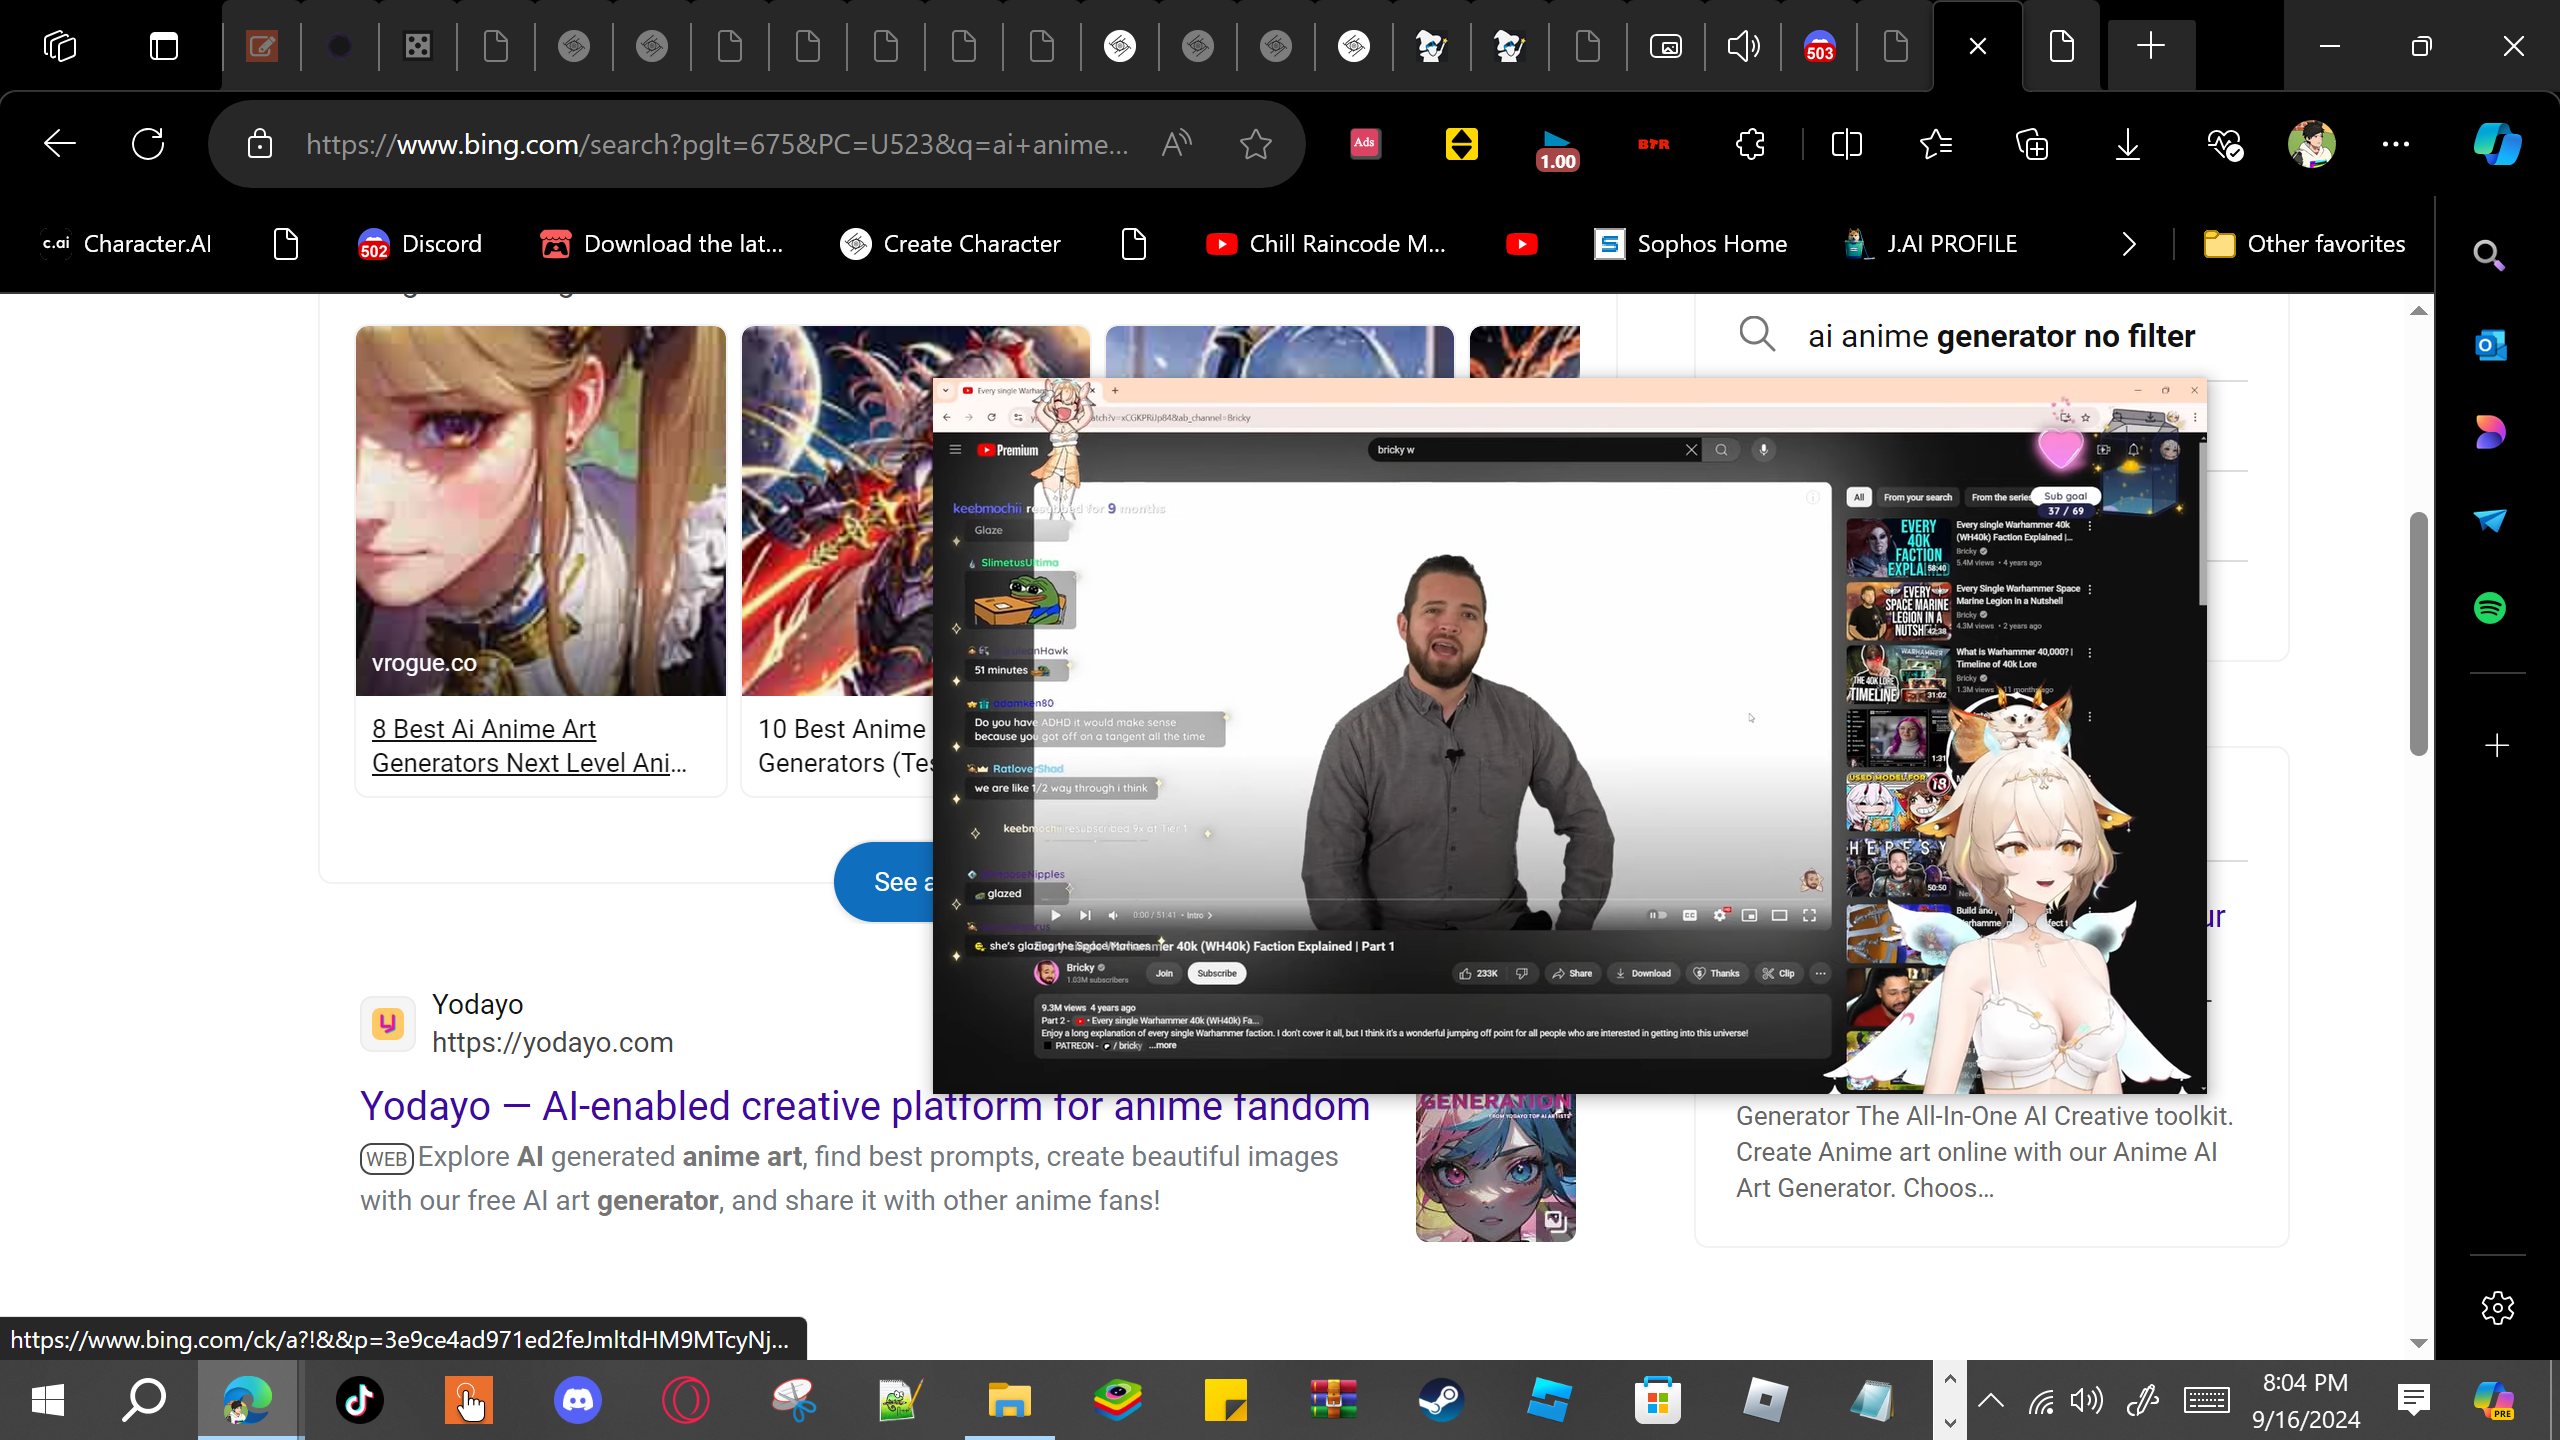This screenshot has height=1440, width=2560.
Task: Show hidden system tray icons
Action: coord(1991,1400)
